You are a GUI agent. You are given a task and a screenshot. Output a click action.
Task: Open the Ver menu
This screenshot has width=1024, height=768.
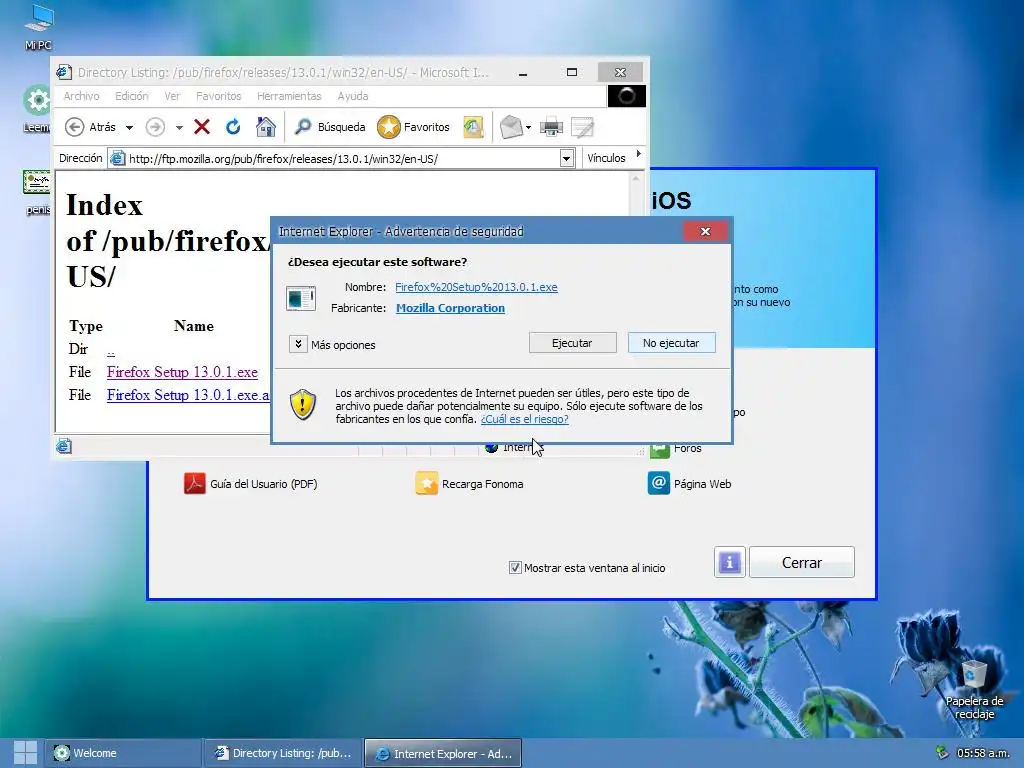172,96
